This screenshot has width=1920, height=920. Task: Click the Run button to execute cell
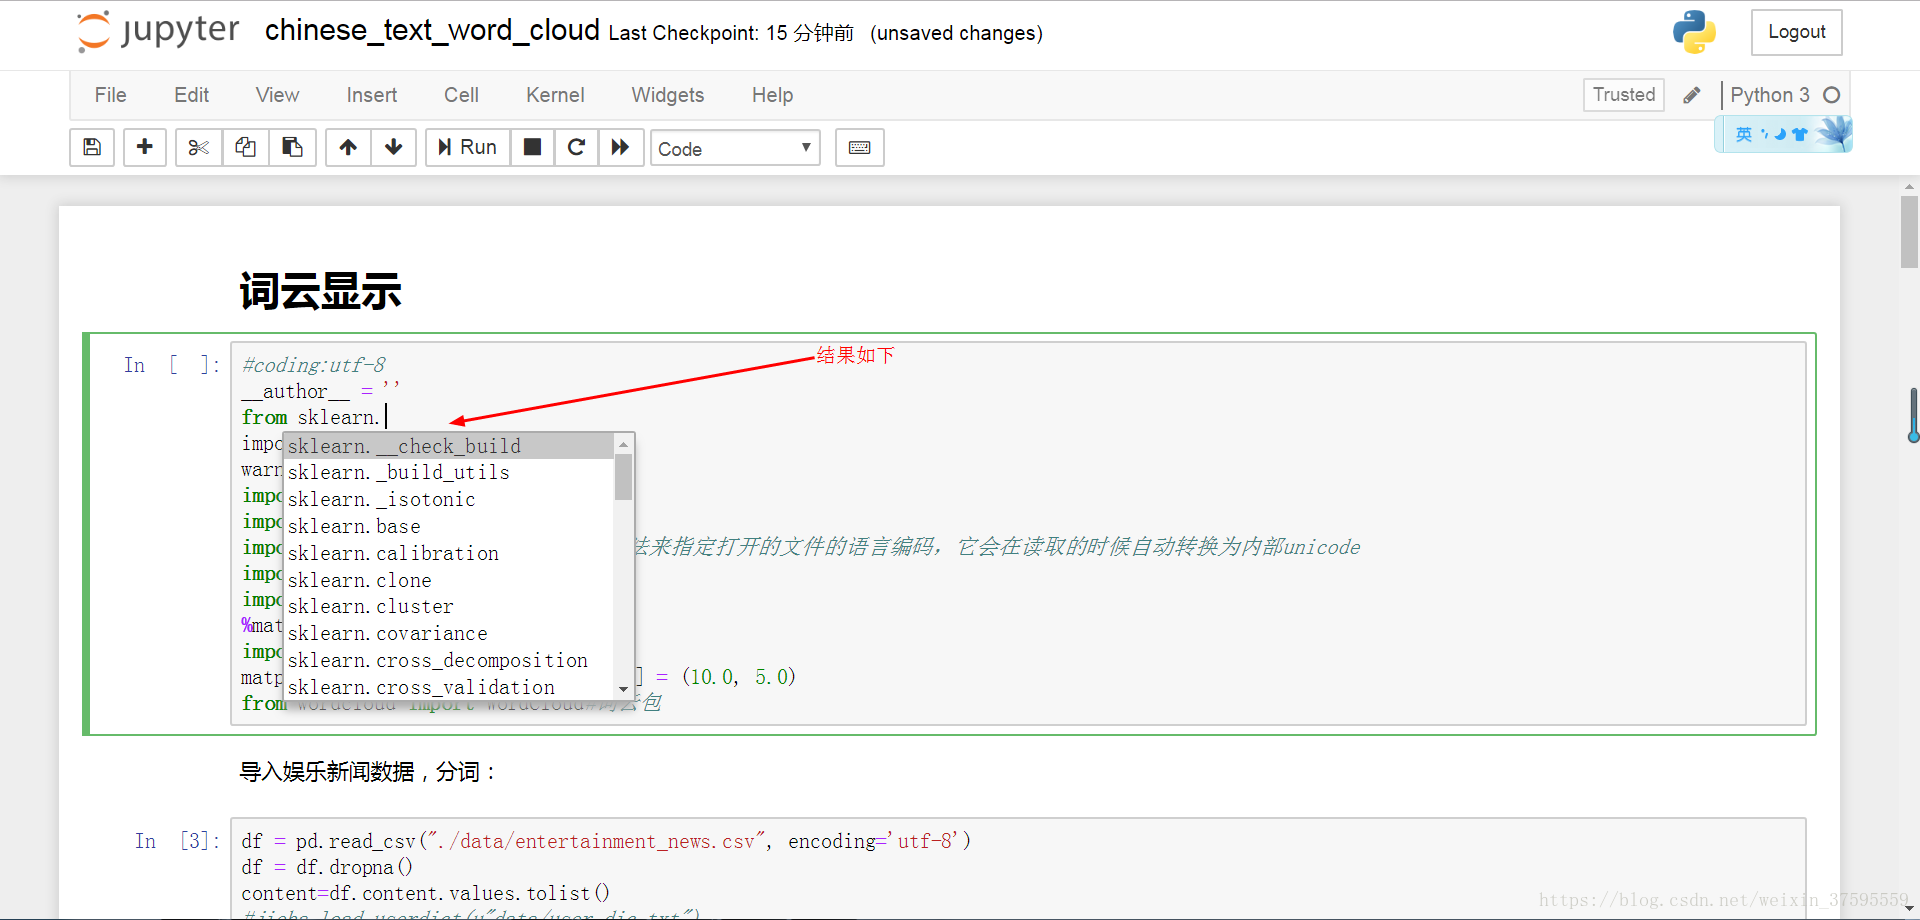466,147
